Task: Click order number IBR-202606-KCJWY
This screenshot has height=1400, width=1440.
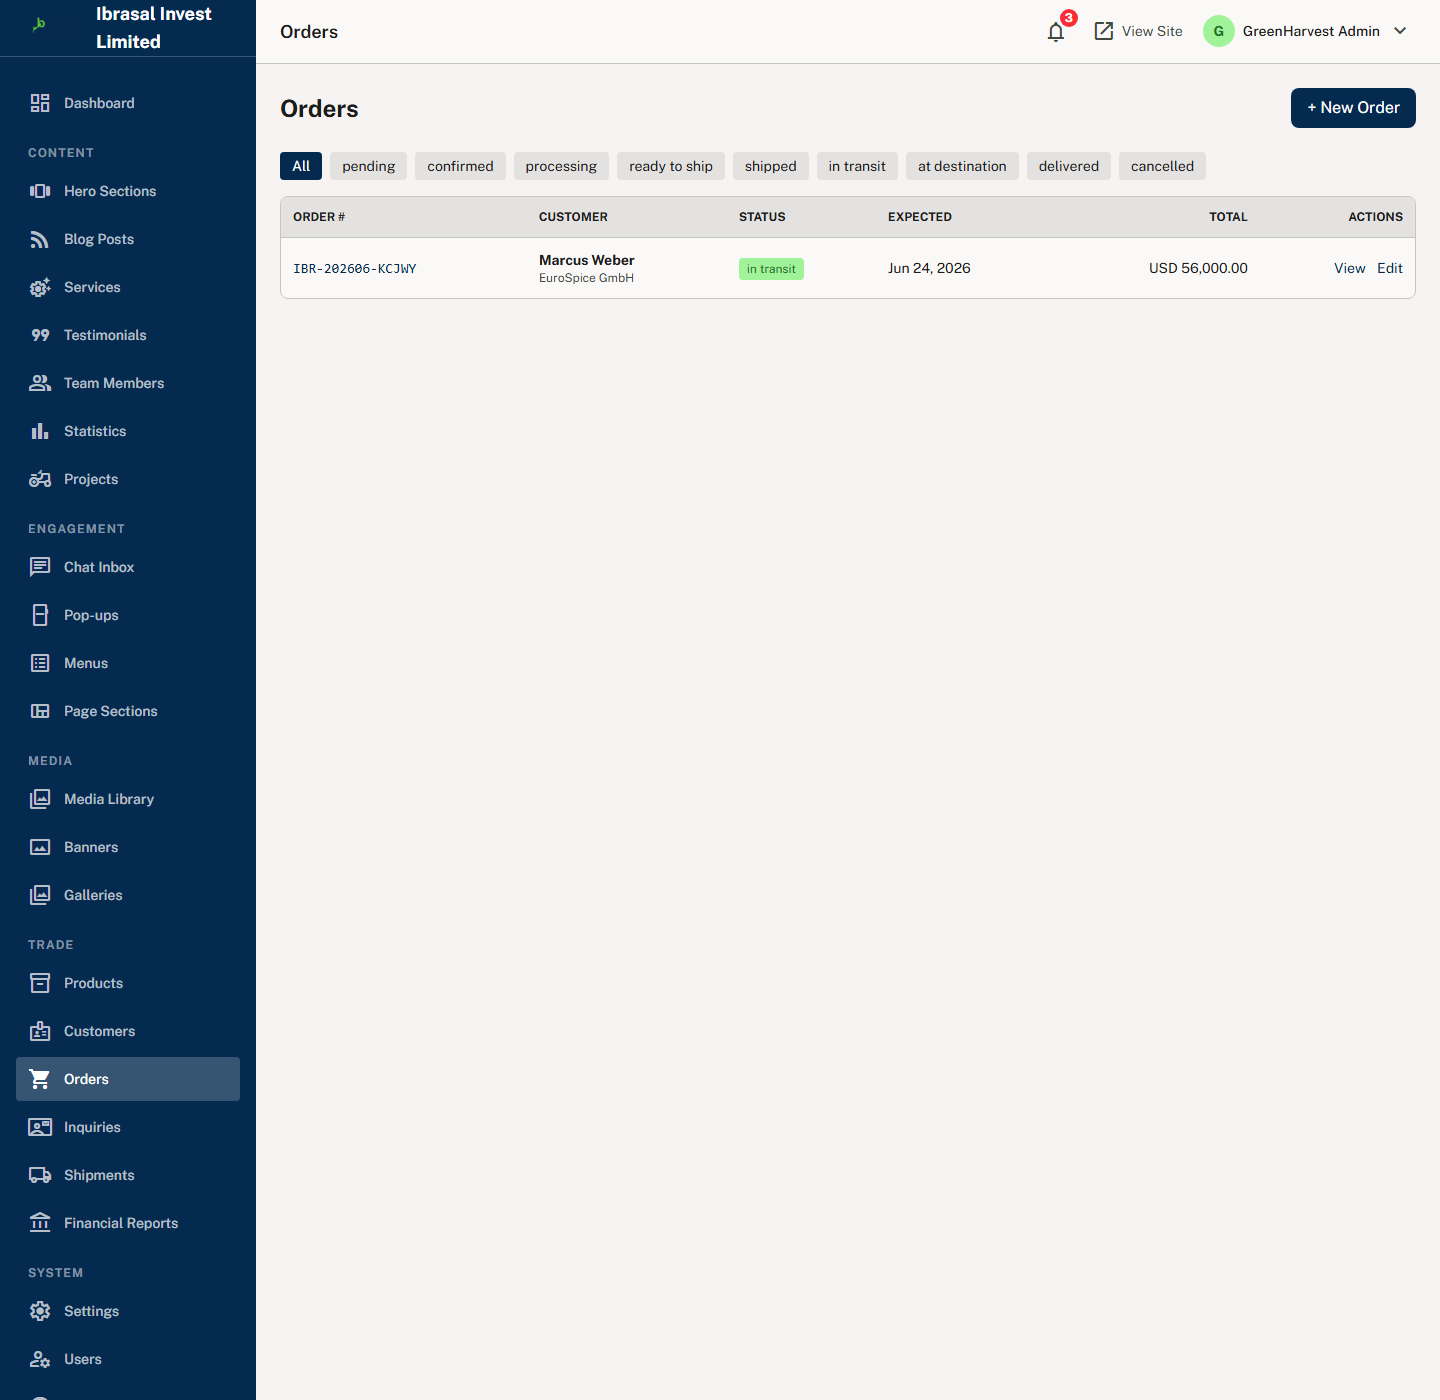Action: point(355,268)
